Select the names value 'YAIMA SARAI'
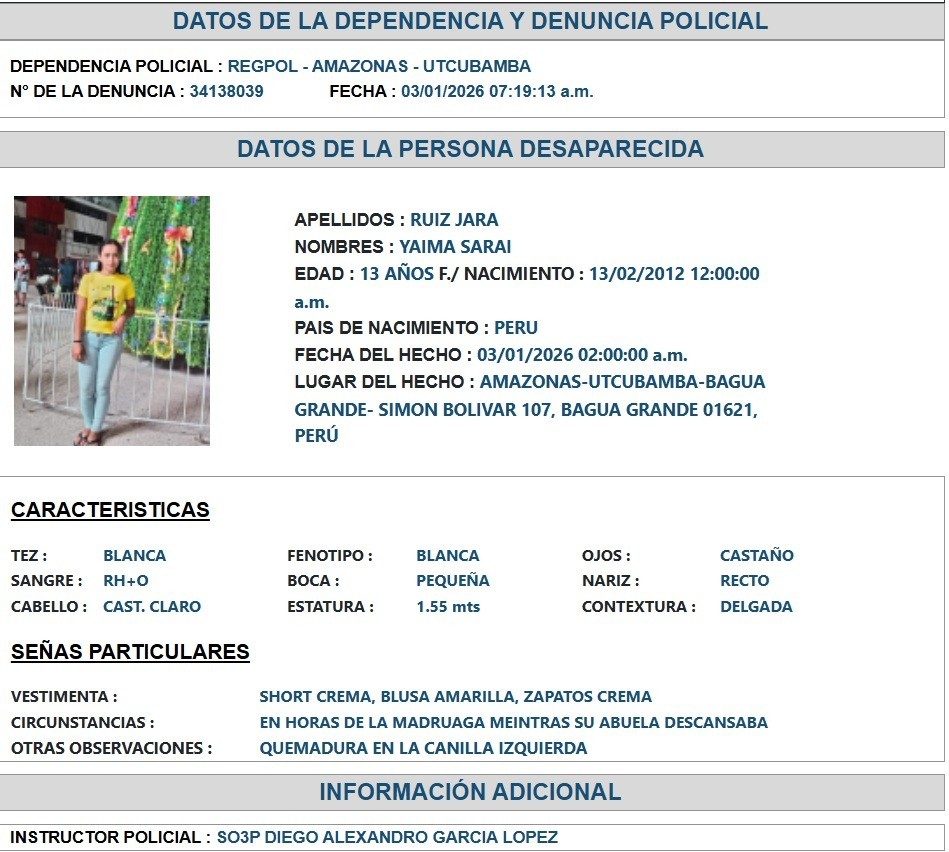Screen dimensions: 949x852 tap(455, 247)
